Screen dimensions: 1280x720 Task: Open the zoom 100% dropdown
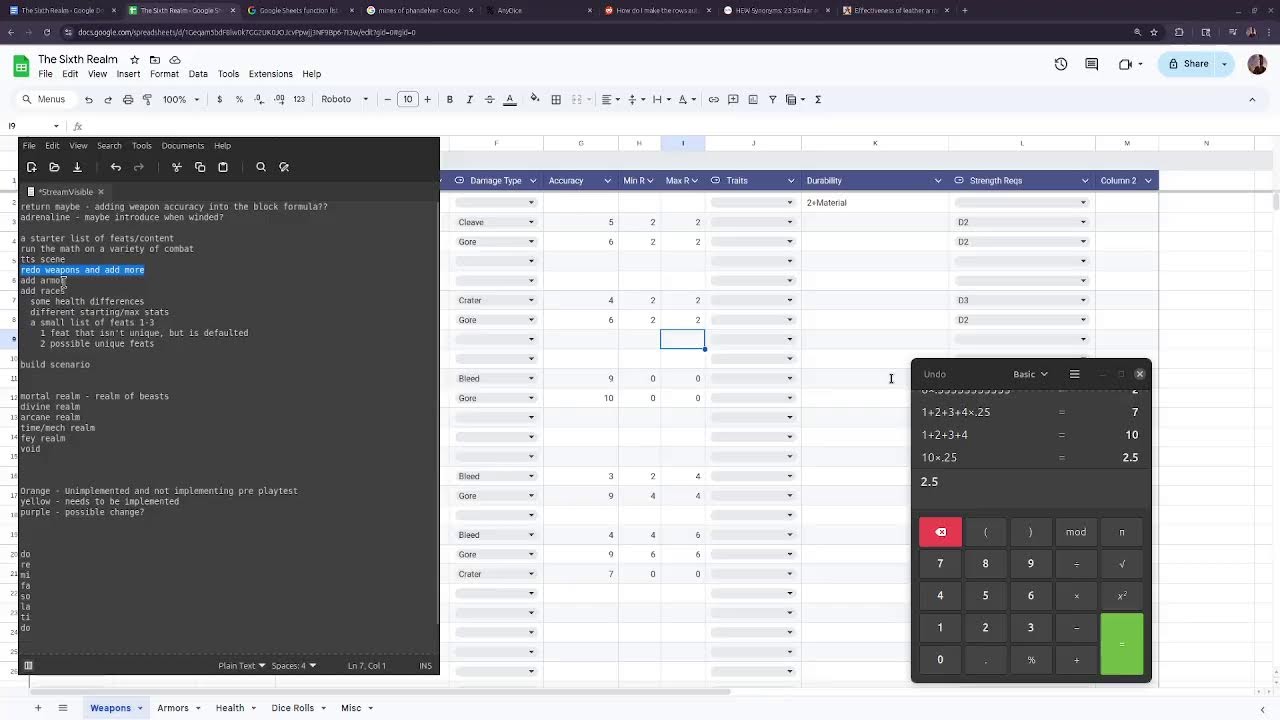181,99
